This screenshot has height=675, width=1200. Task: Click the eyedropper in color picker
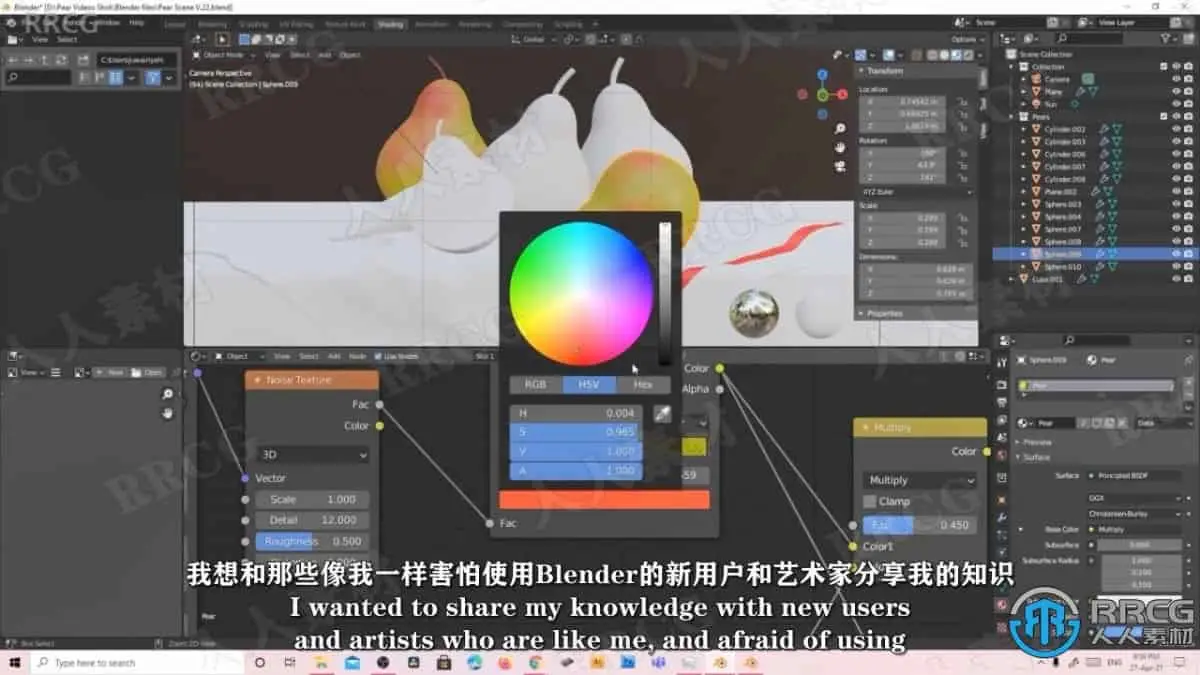662,413
